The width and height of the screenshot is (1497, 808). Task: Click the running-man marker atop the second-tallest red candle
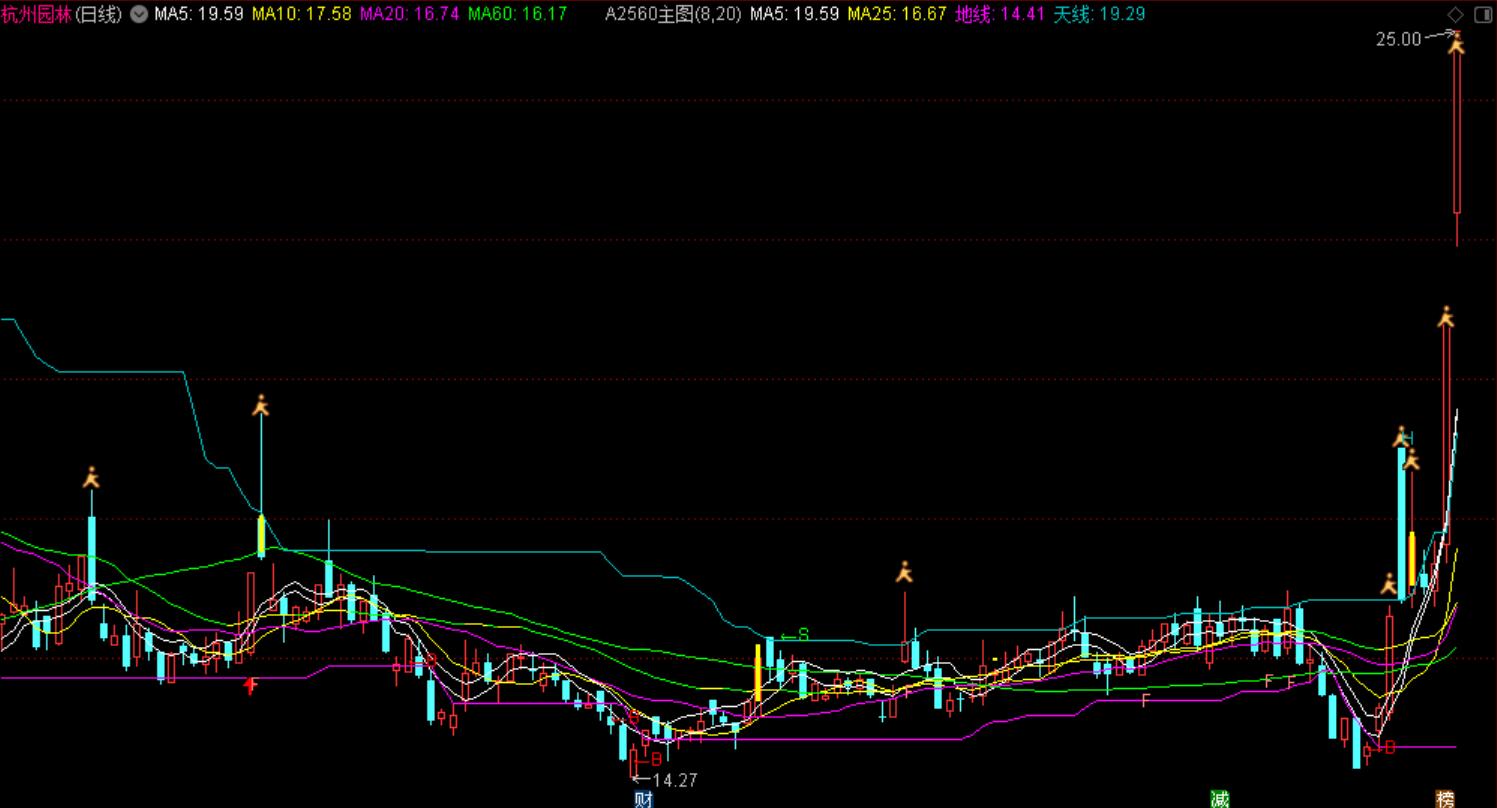[1446, 317]
